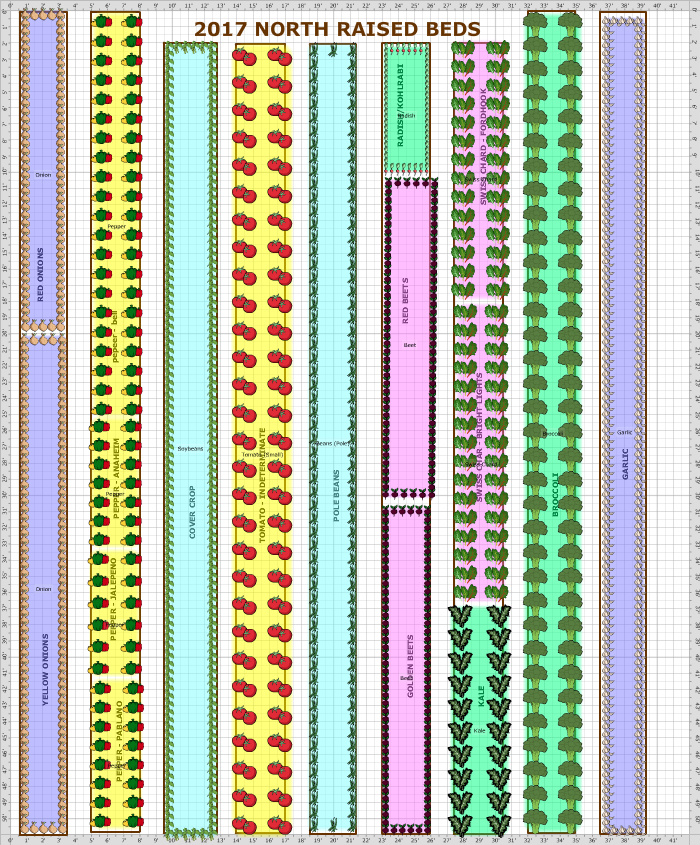Click the Soybeans plant name label
Viewport: 700px width, 845px height.
[190, 449]
